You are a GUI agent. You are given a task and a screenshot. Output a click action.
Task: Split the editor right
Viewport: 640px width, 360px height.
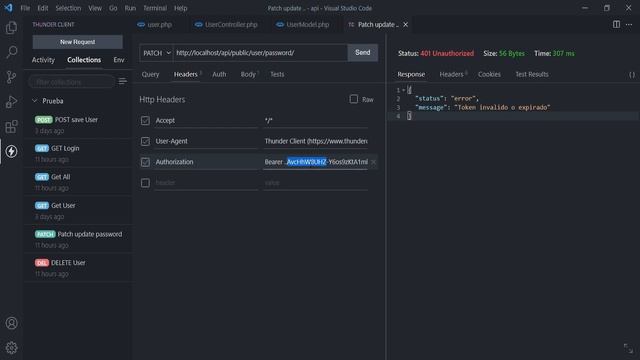[x=616, y=24]
